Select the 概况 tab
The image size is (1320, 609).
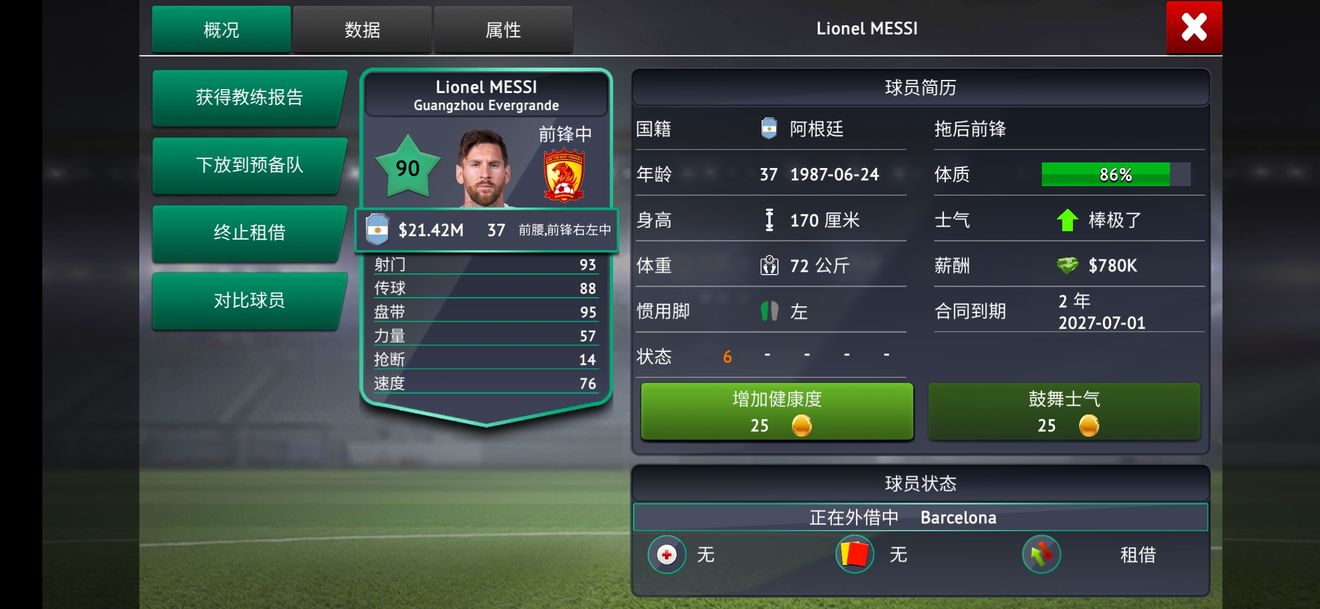pyautogui.click(x=221, y=30)
